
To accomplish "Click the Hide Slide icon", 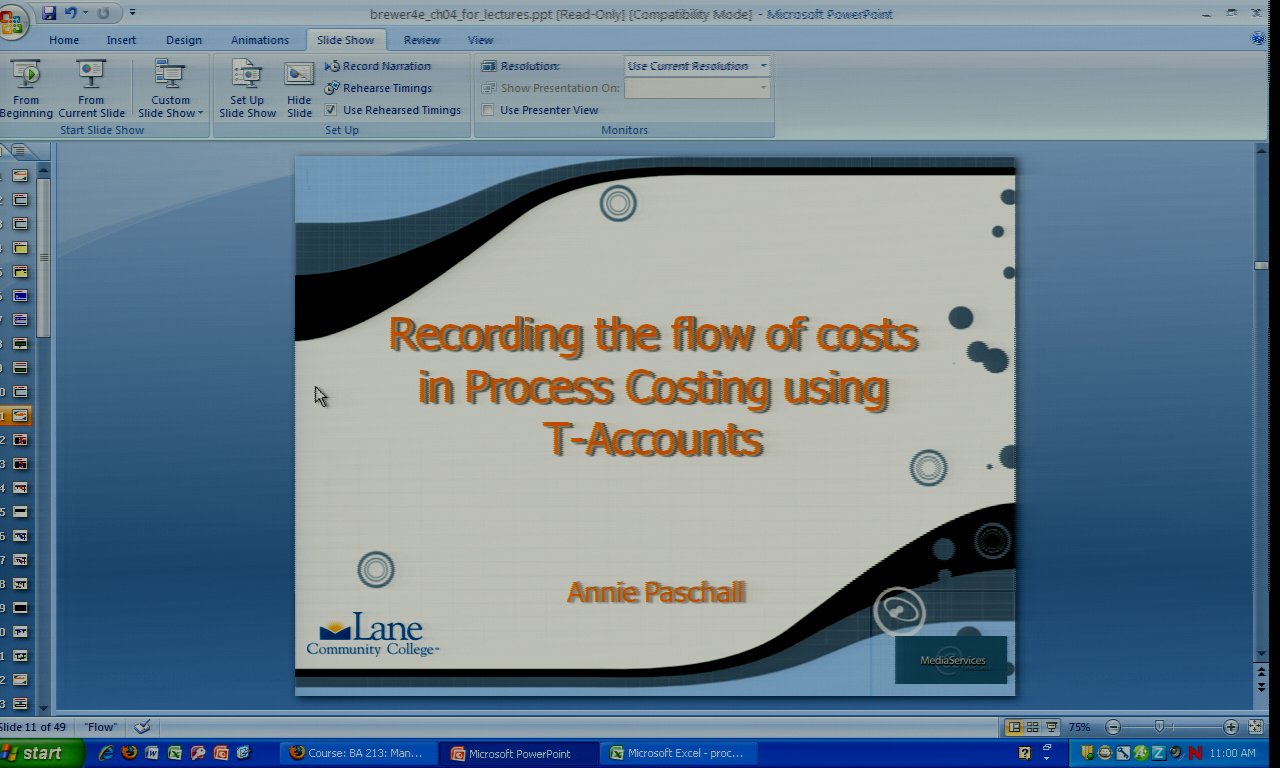I will (x=299, y=88).
